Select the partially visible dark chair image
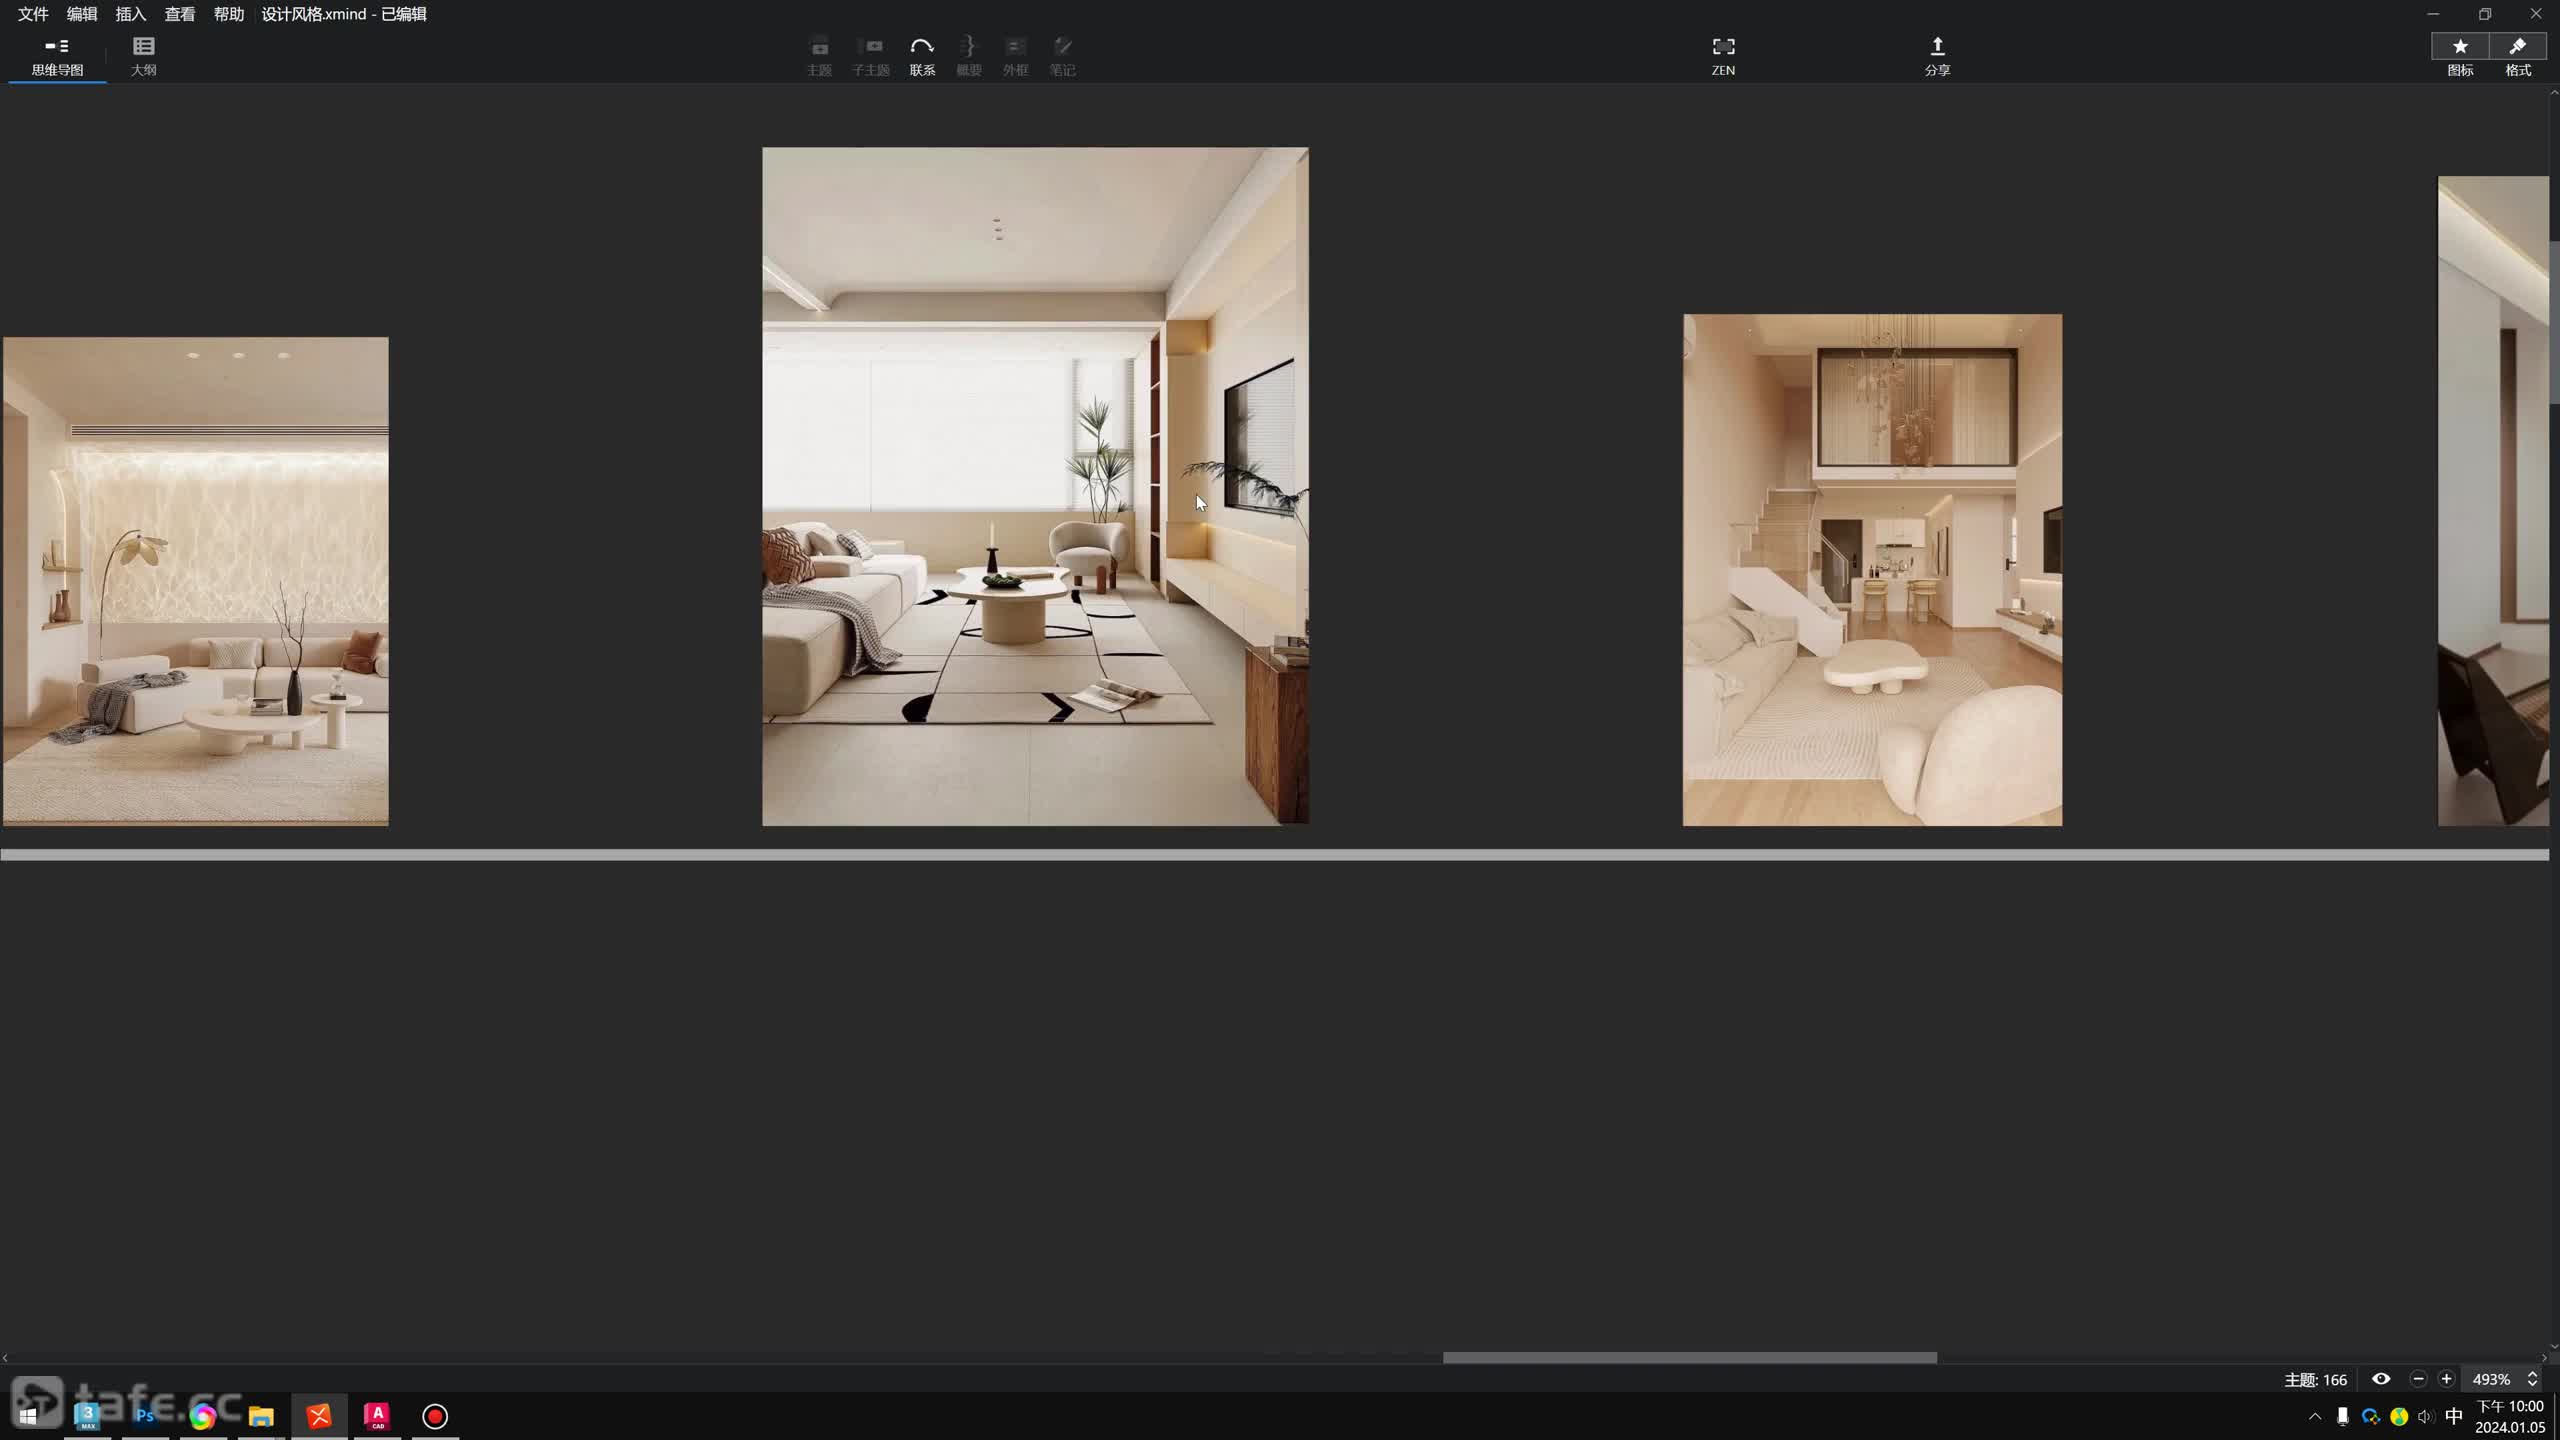Viewport: 2560px width, 1440px height. tap(2493, 501)
